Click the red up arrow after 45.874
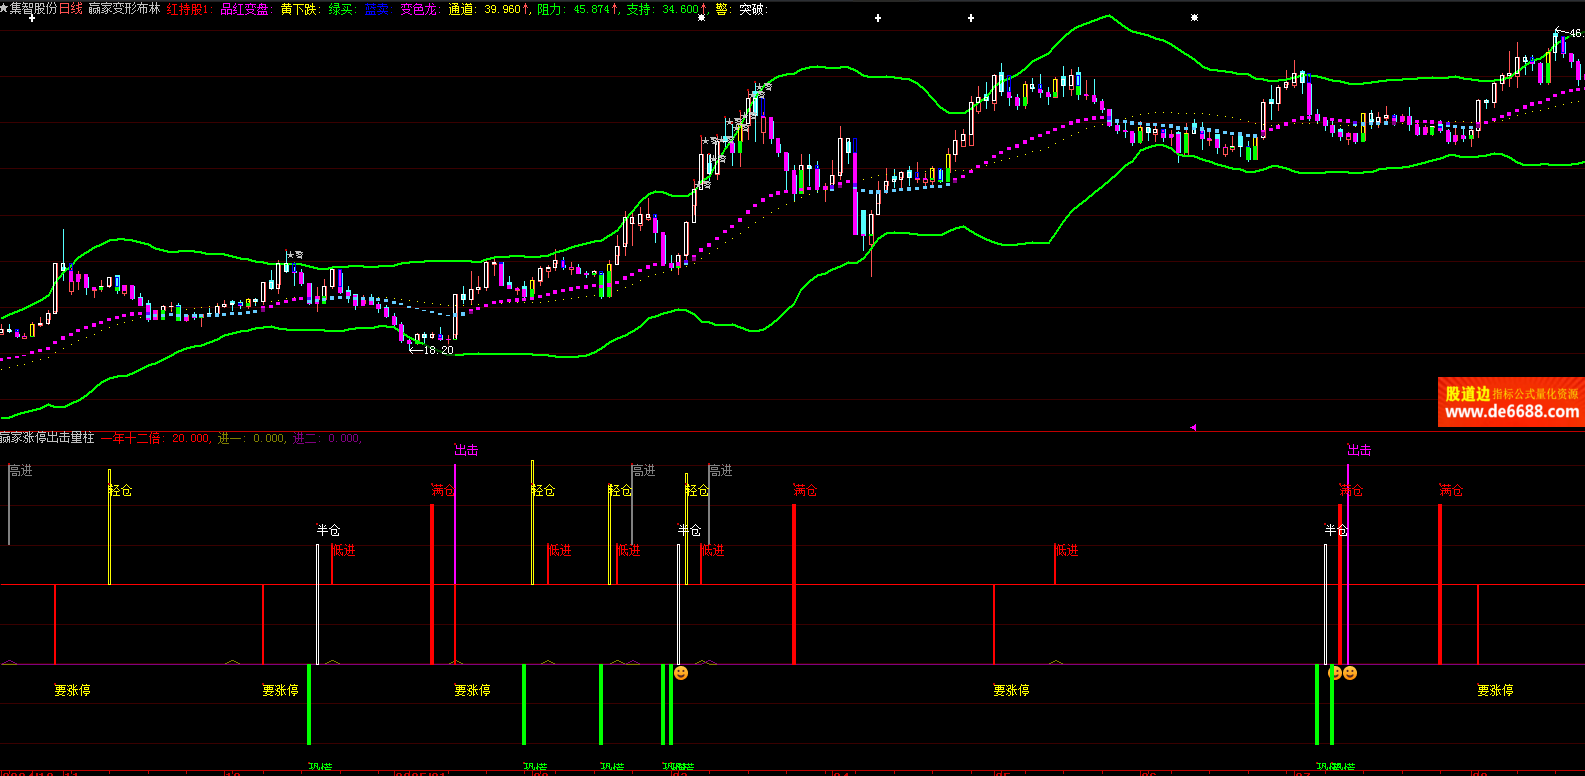Screen dimensions: 1585x776 point(616,9)
